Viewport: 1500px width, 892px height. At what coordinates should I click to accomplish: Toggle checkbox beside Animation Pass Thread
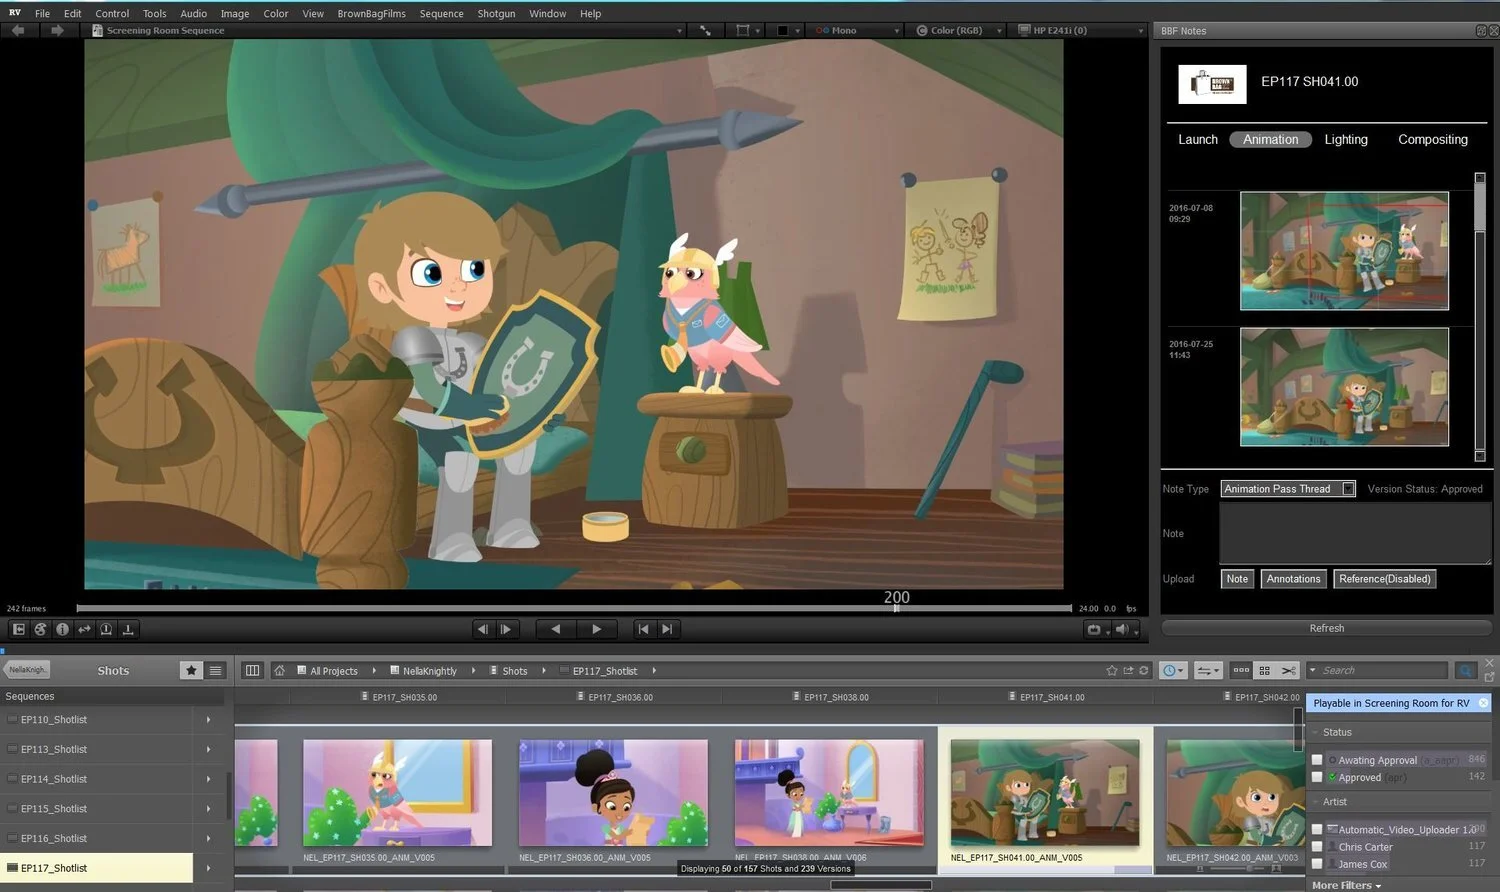click(1348, 489)
